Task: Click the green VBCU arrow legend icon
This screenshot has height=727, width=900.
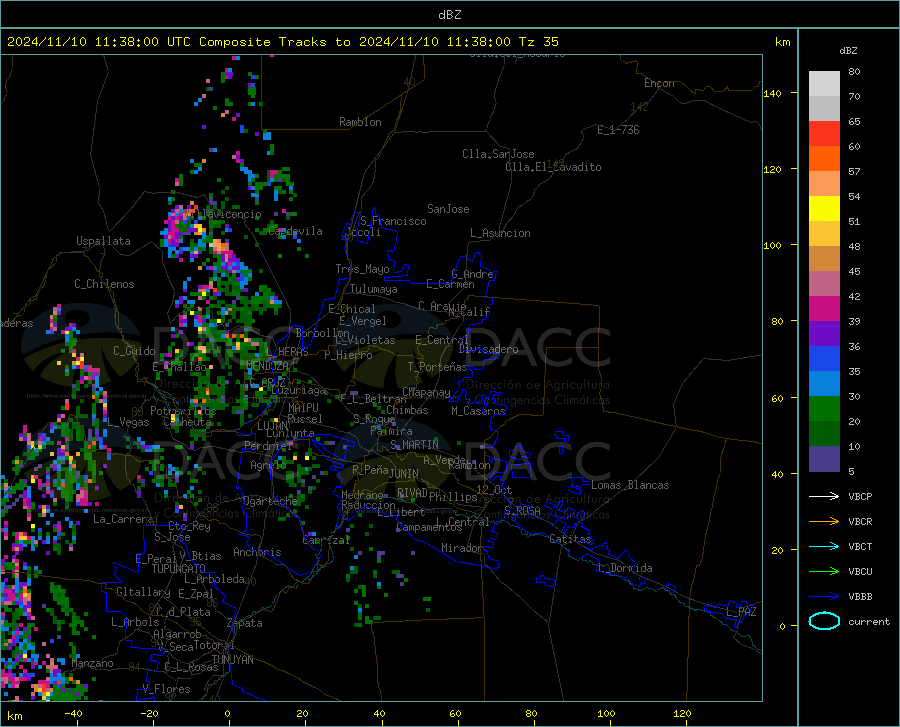Action: point(824,572)
